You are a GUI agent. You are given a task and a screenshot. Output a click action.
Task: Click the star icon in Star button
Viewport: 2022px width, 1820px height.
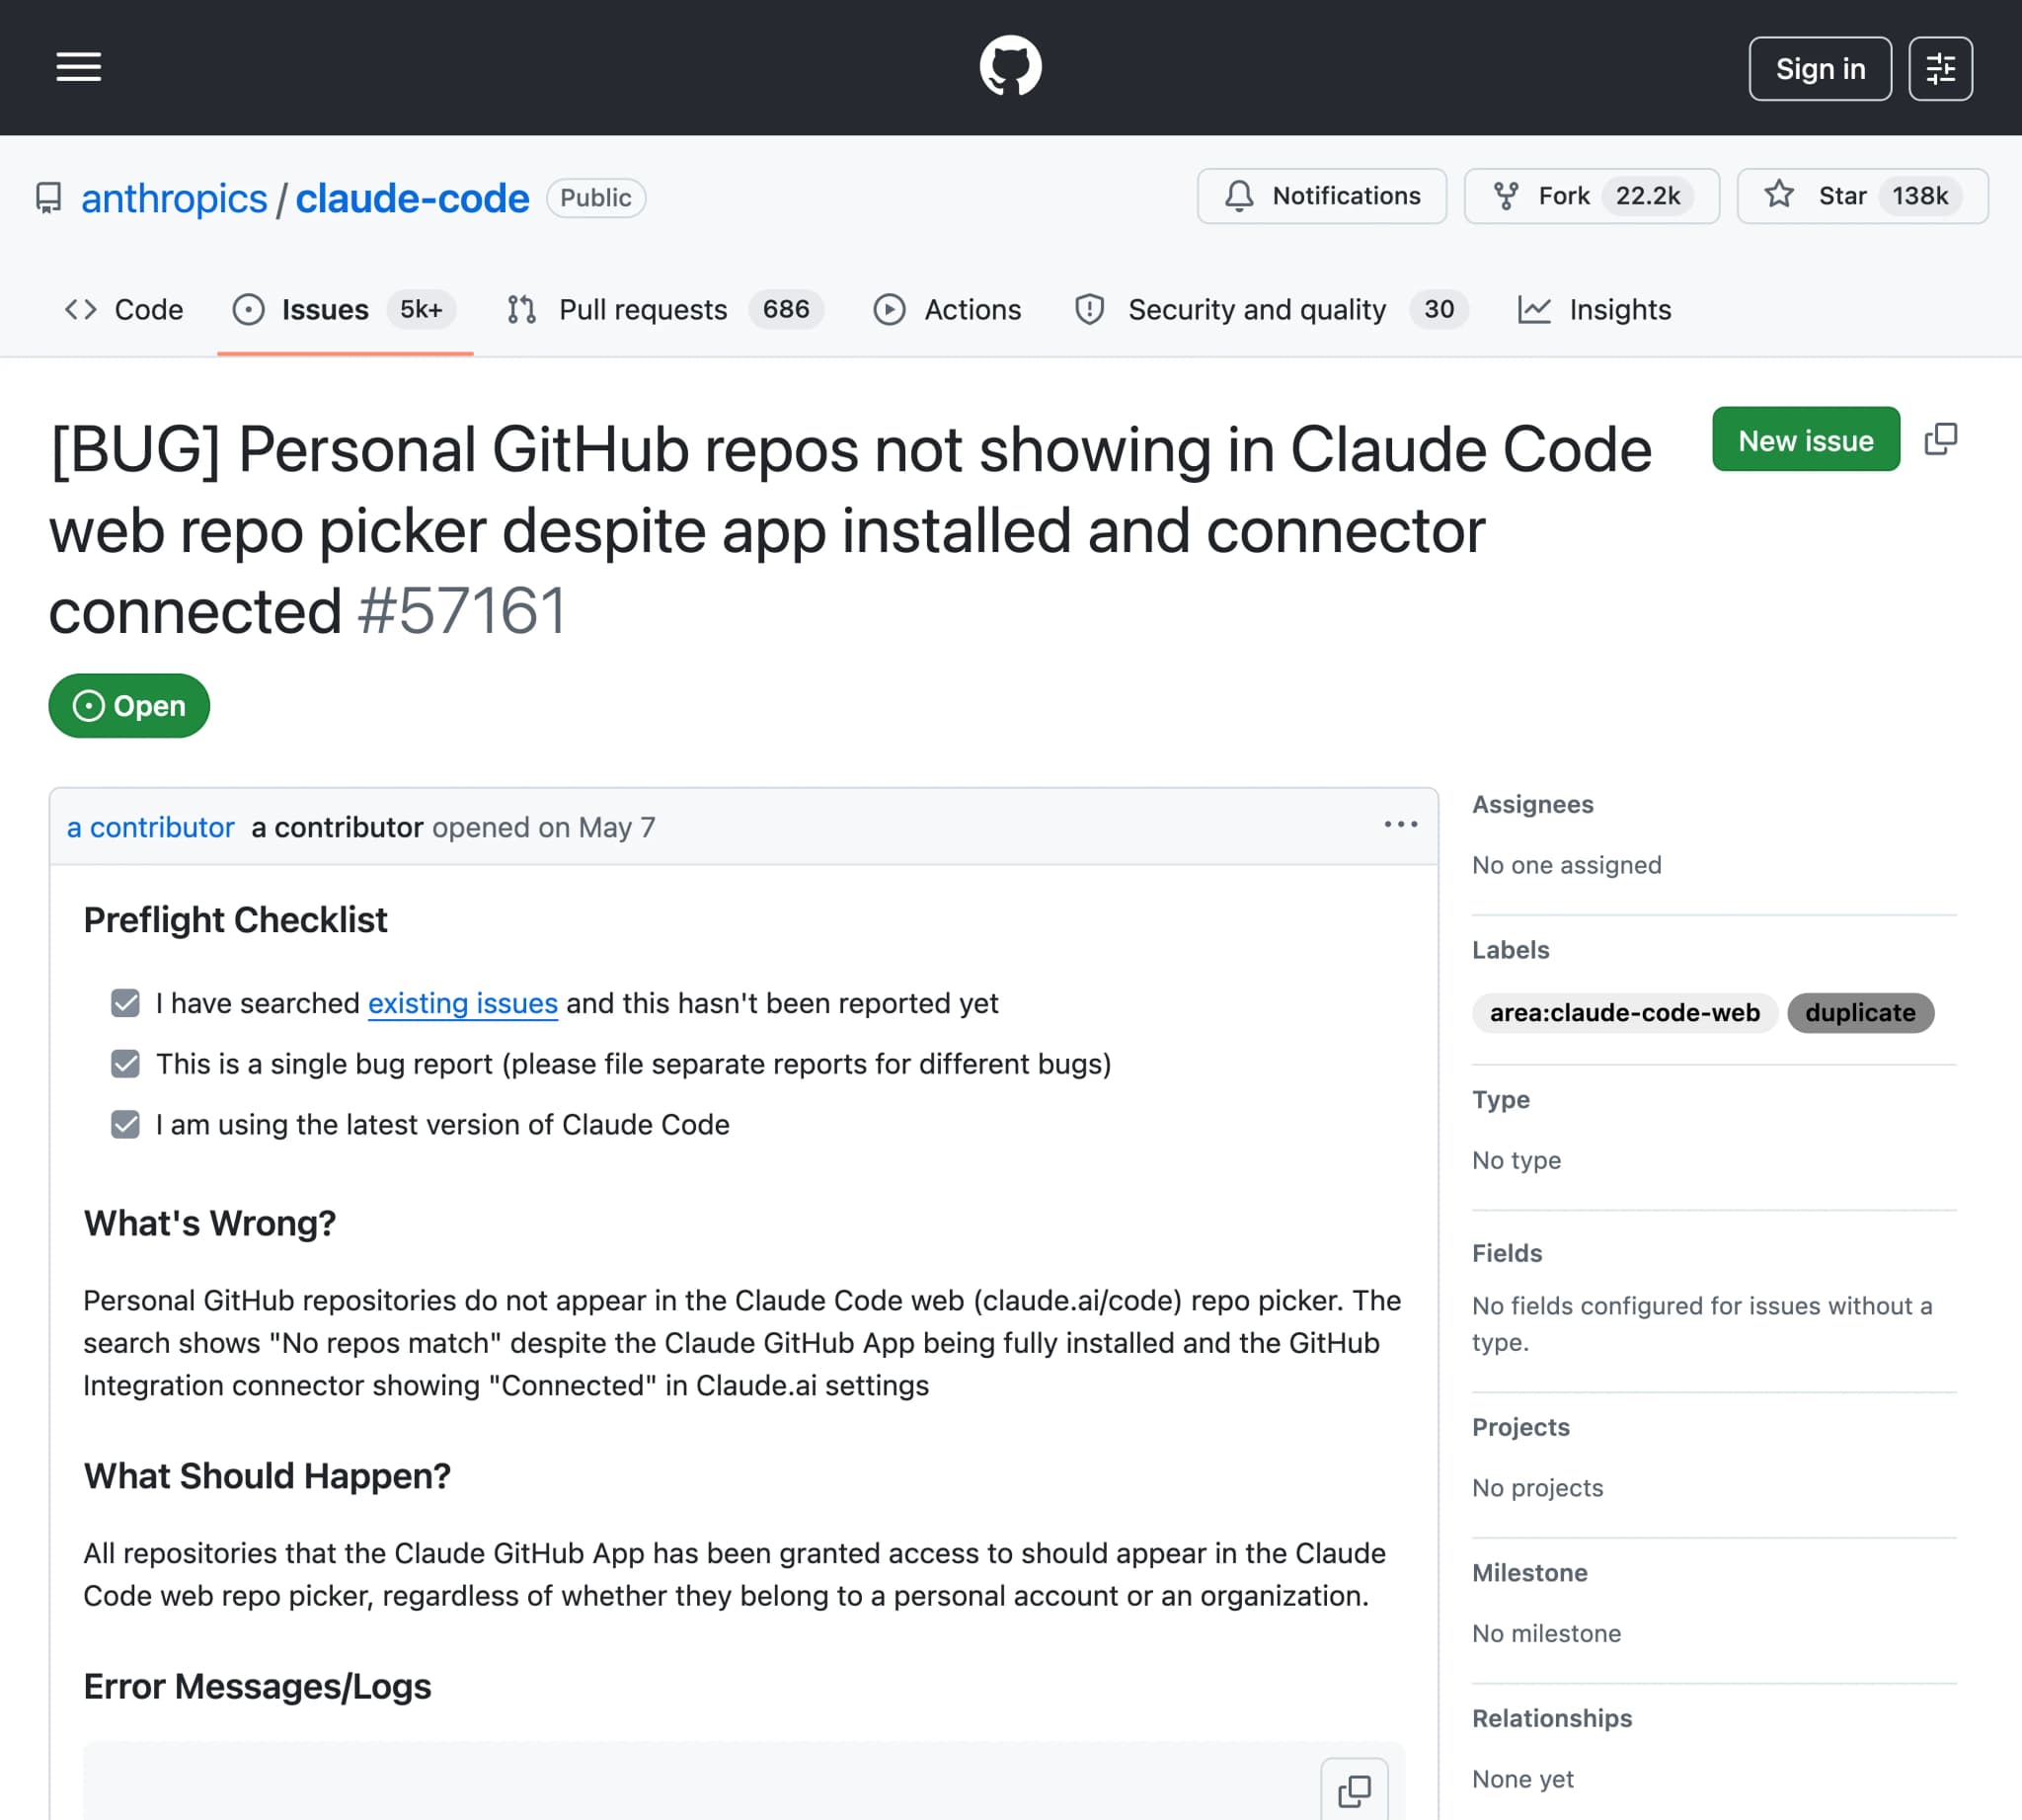(x=1778, y=195)
